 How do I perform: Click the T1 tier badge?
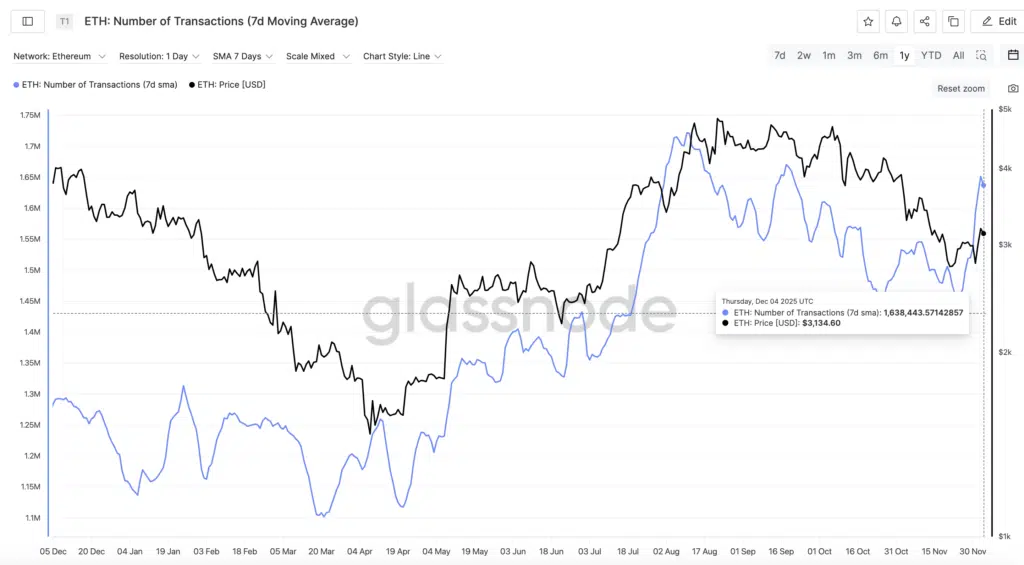[65, 21]
